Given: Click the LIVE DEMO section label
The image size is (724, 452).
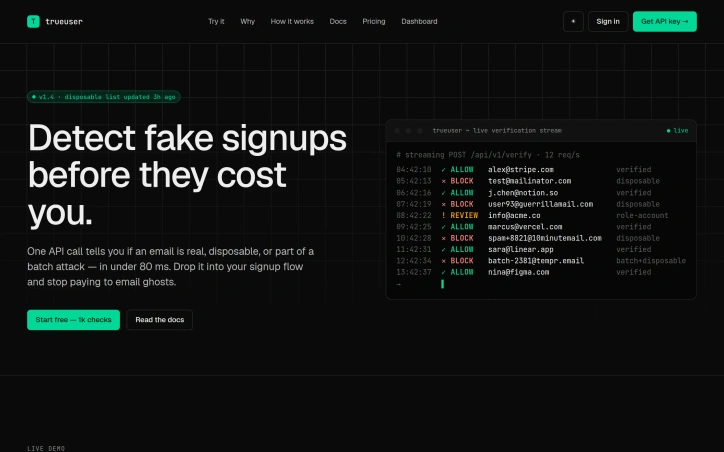Looking at the screenshot, I should [x=46, y=448].
